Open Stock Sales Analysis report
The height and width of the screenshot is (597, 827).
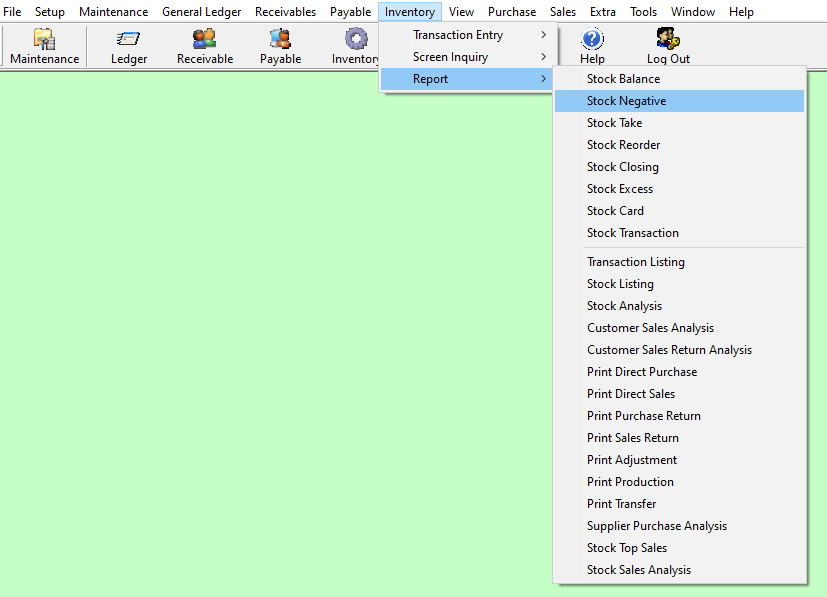pos(679,570)
